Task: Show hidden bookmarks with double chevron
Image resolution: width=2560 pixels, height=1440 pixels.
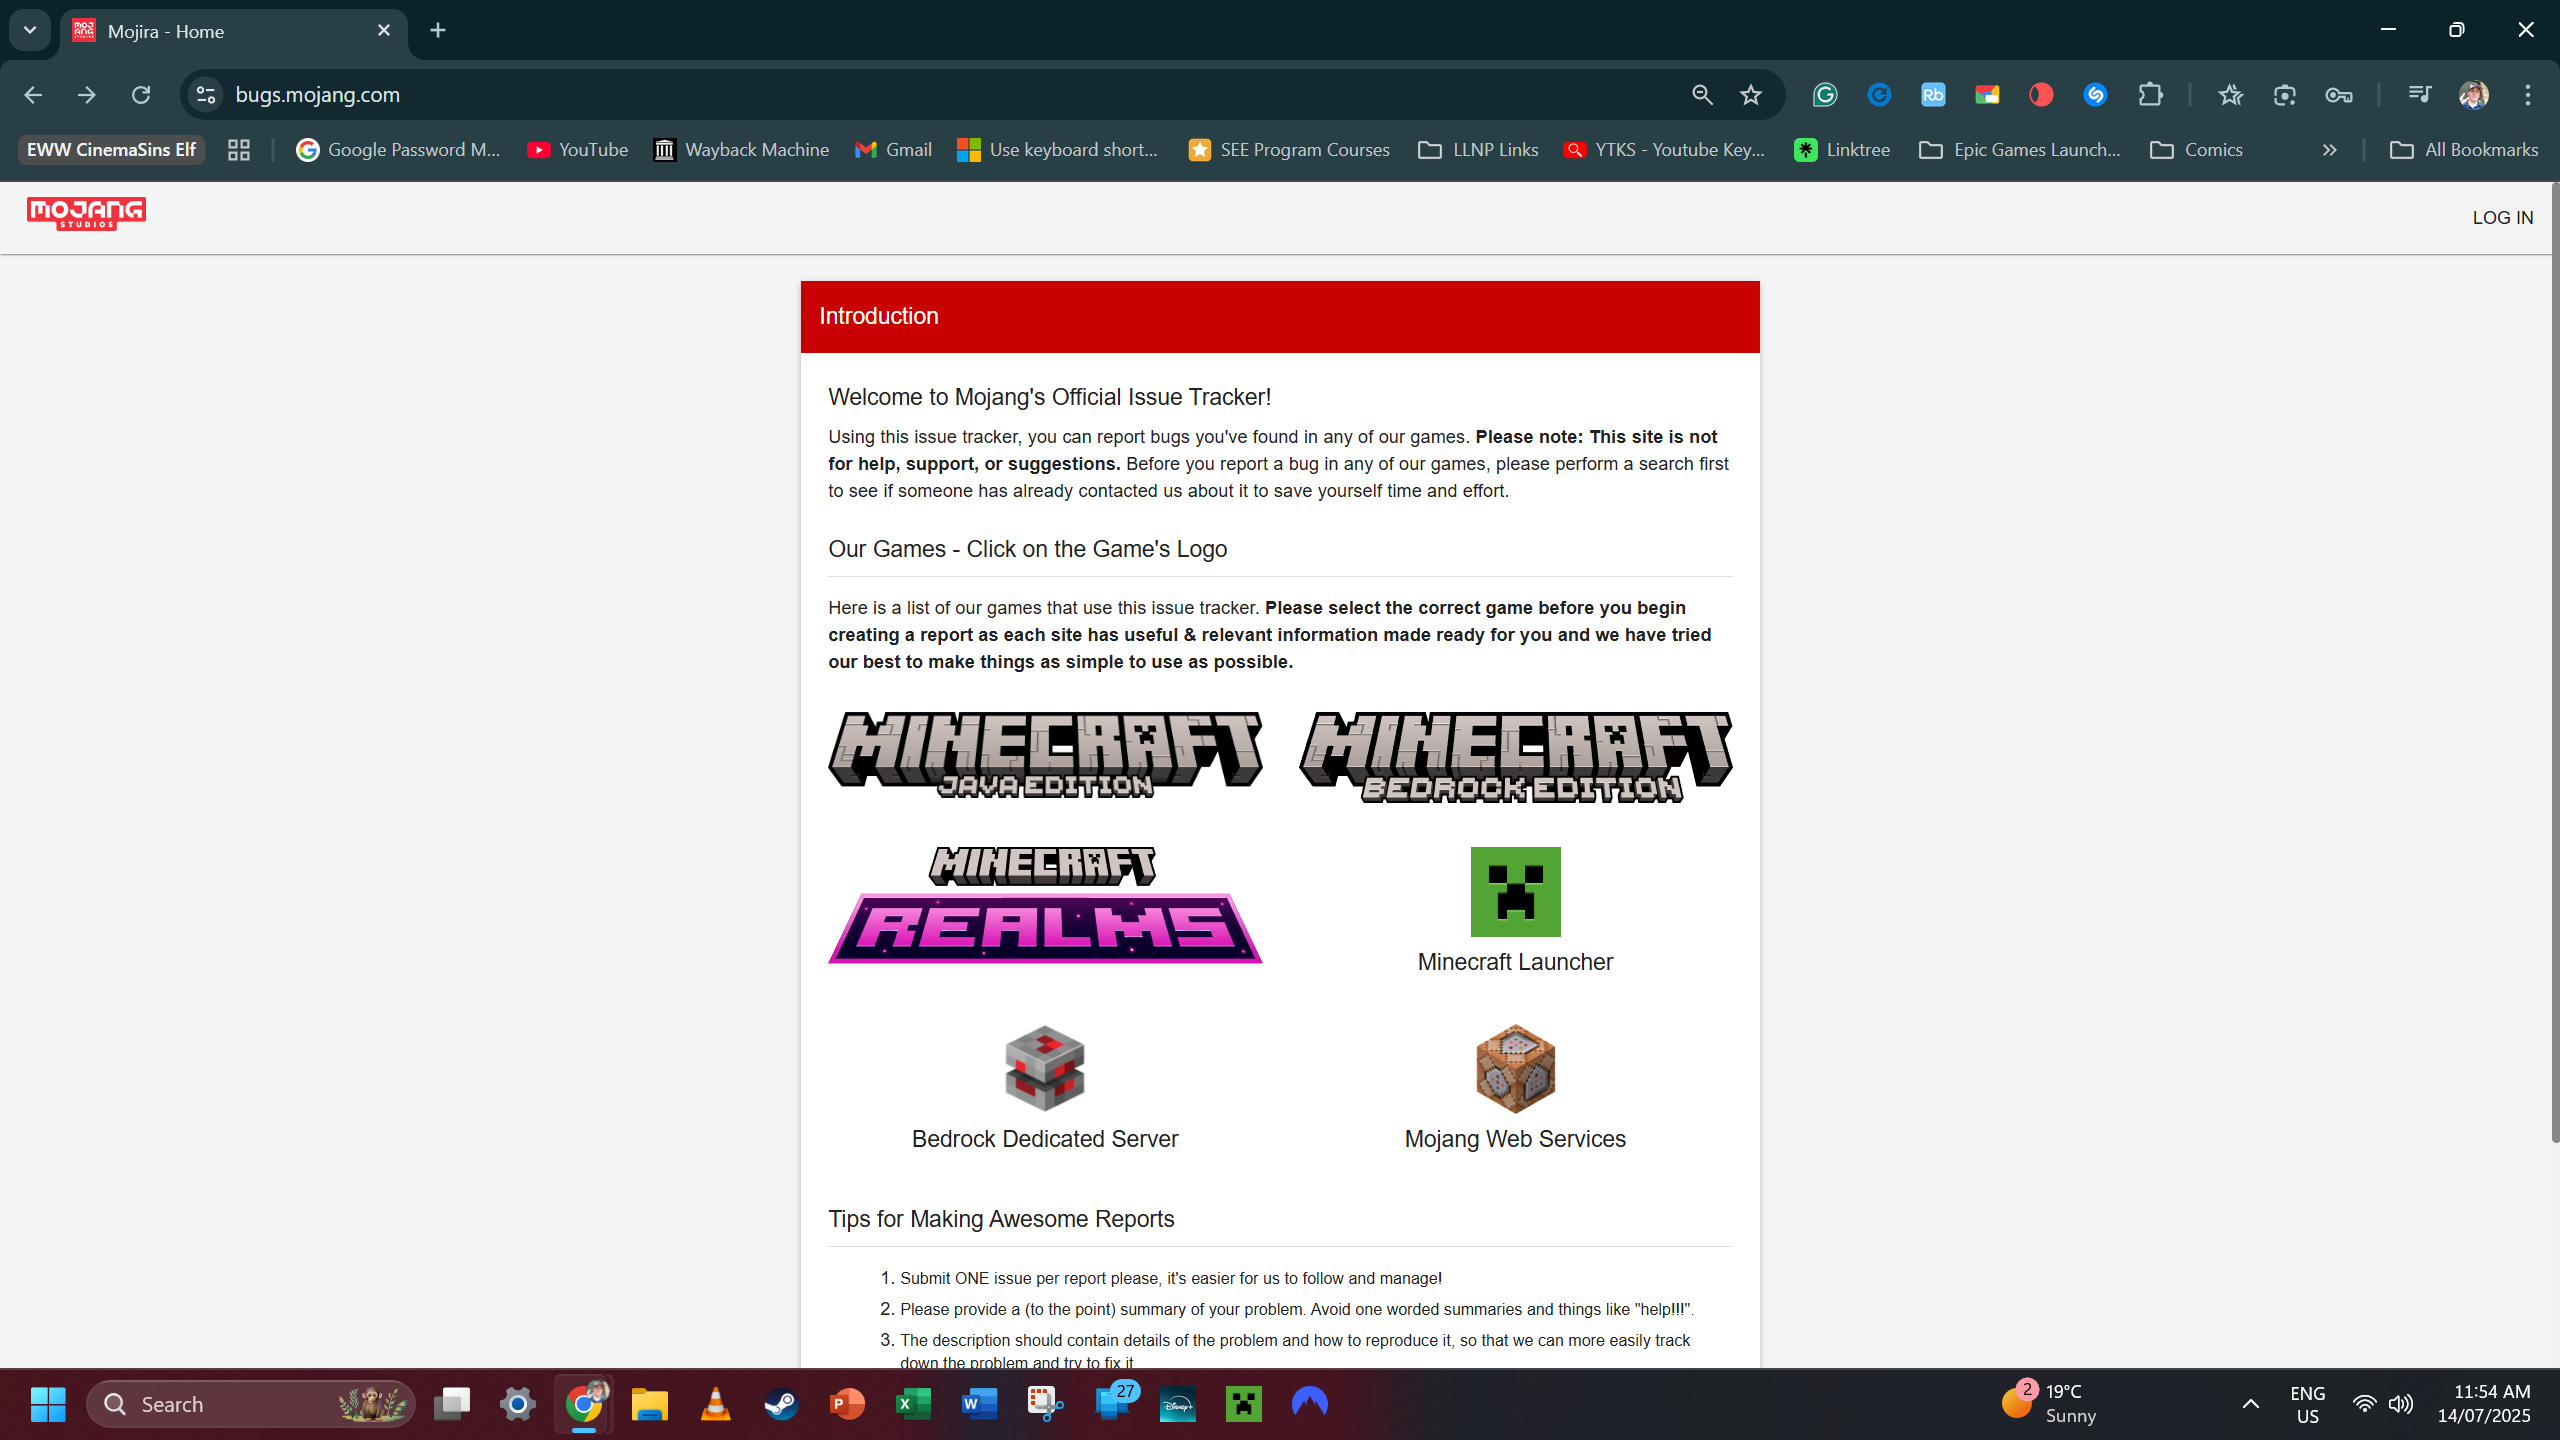Action: click(x=2329, y=150)
